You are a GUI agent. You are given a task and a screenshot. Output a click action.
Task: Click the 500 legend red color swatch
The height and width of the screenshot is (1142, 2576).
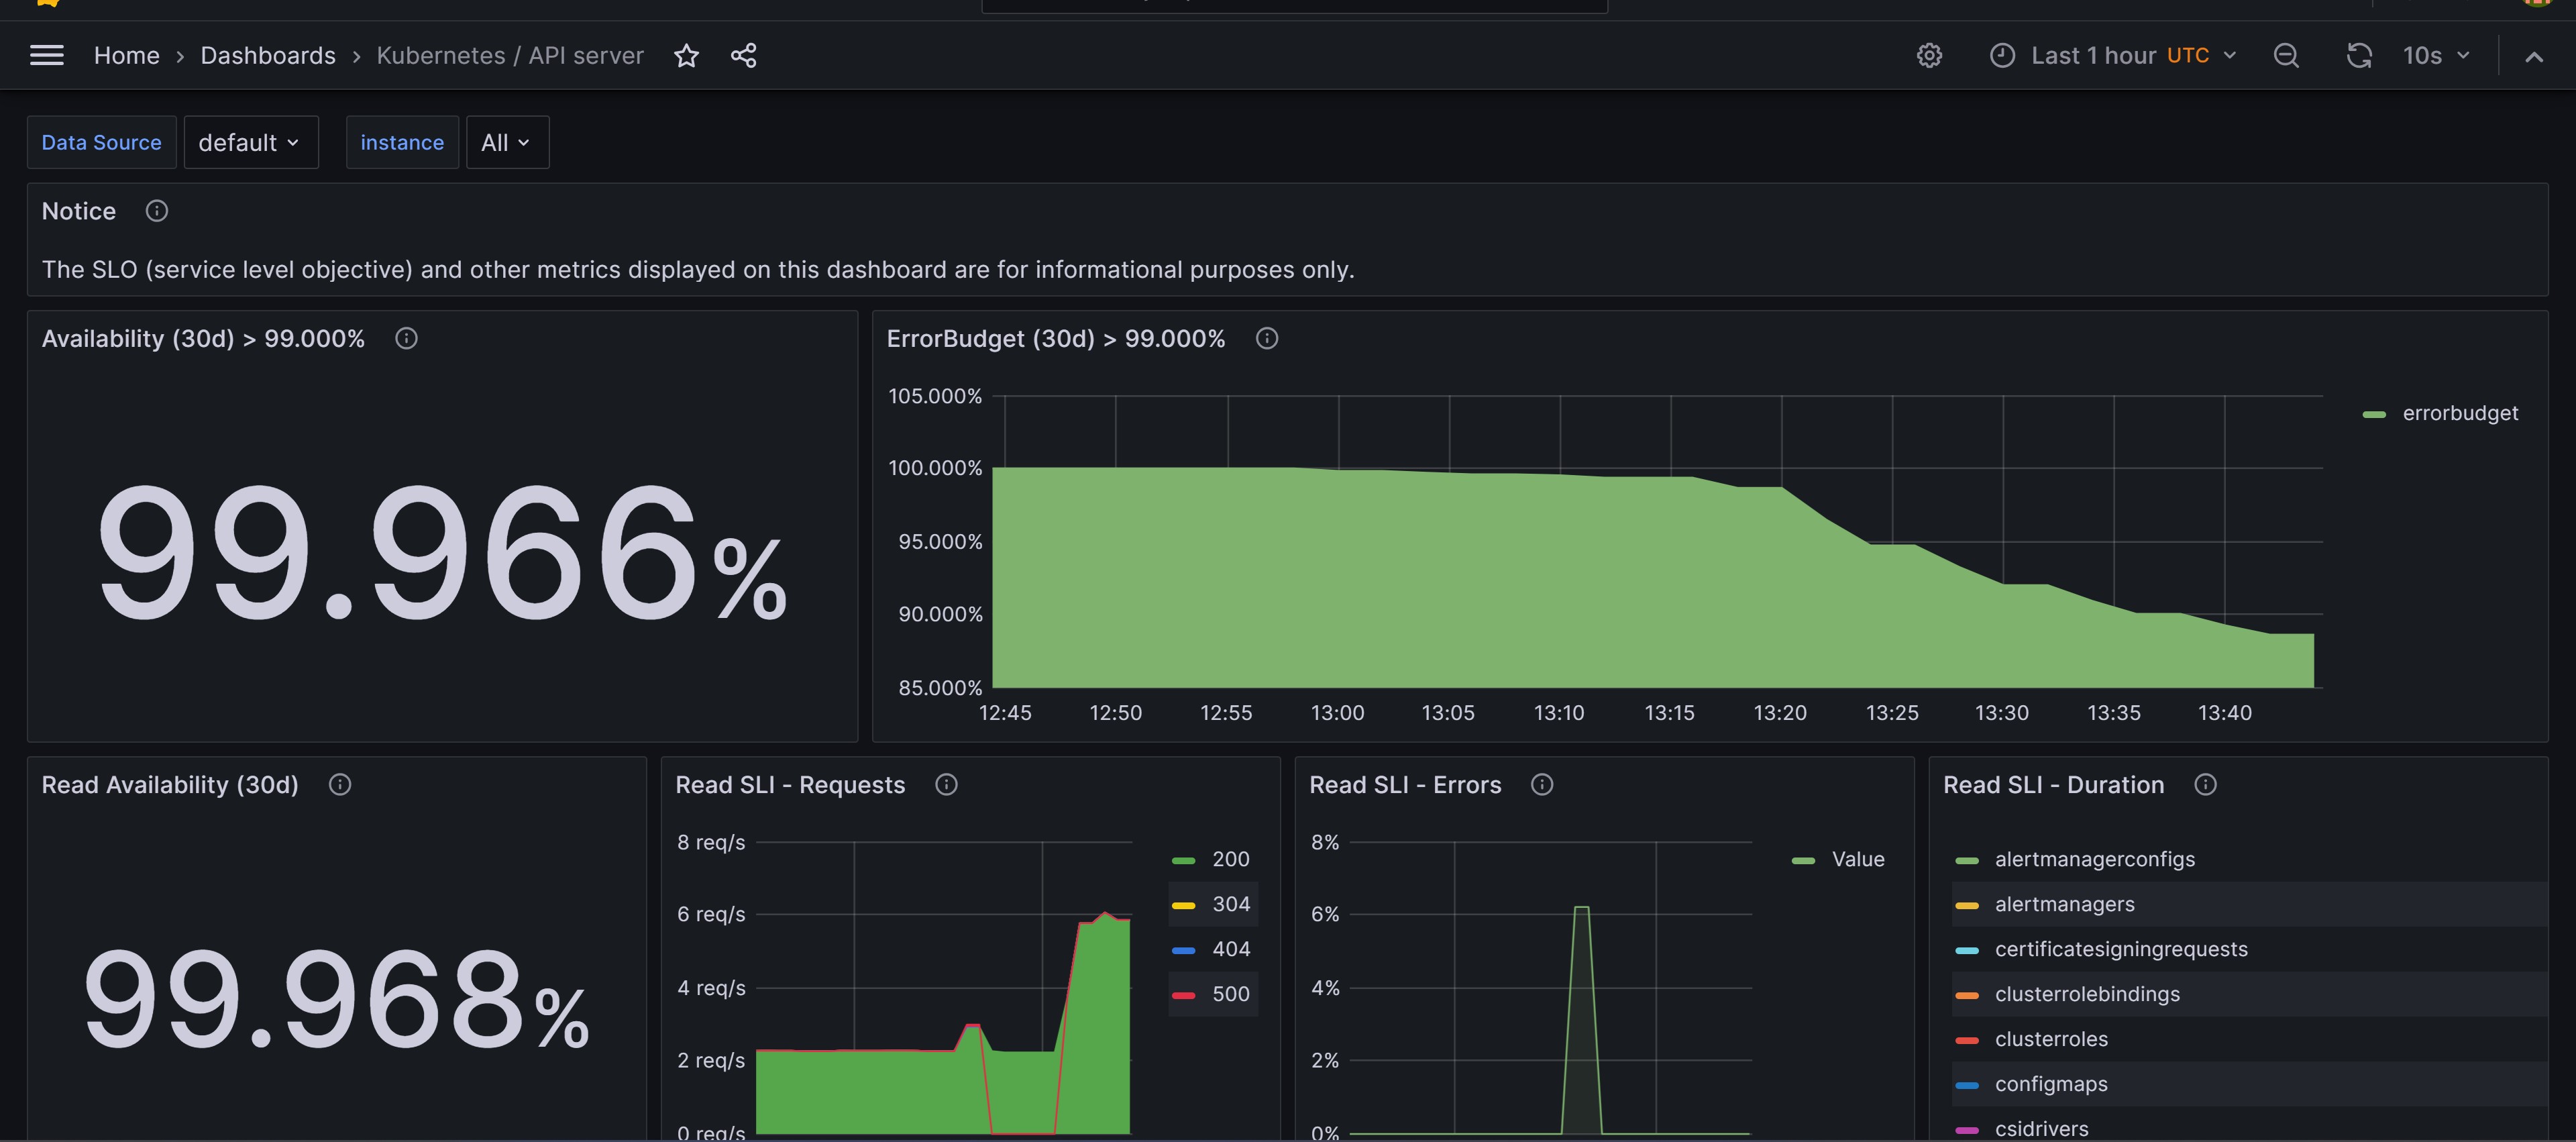click(1183, 995)
